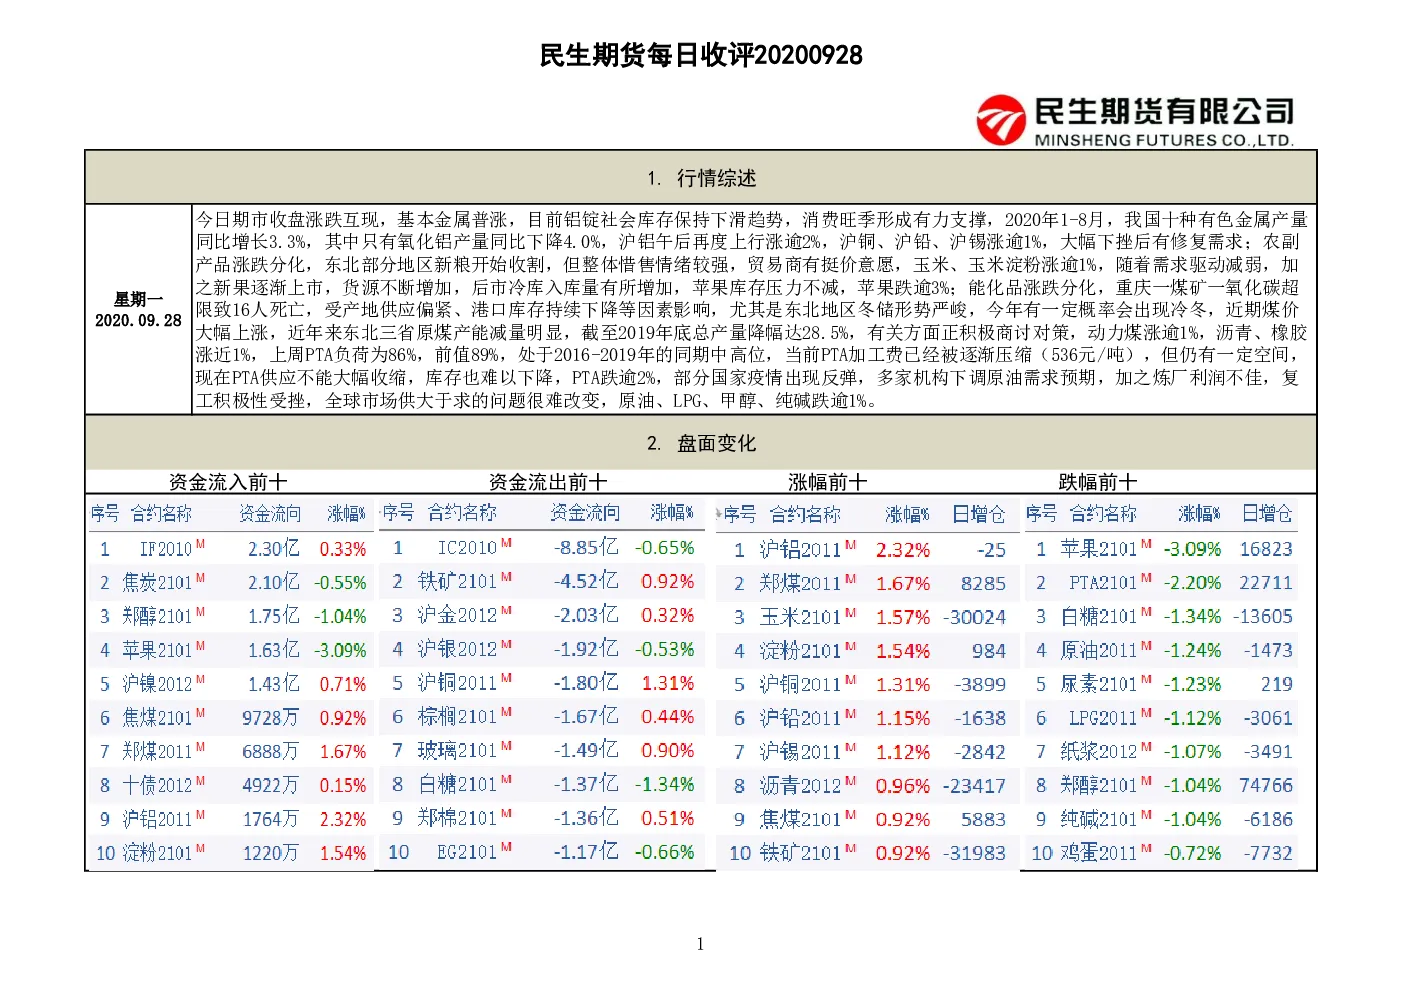Select the 资金流出前十 table title
This screenshot has width=1403, height=992.
547,482
